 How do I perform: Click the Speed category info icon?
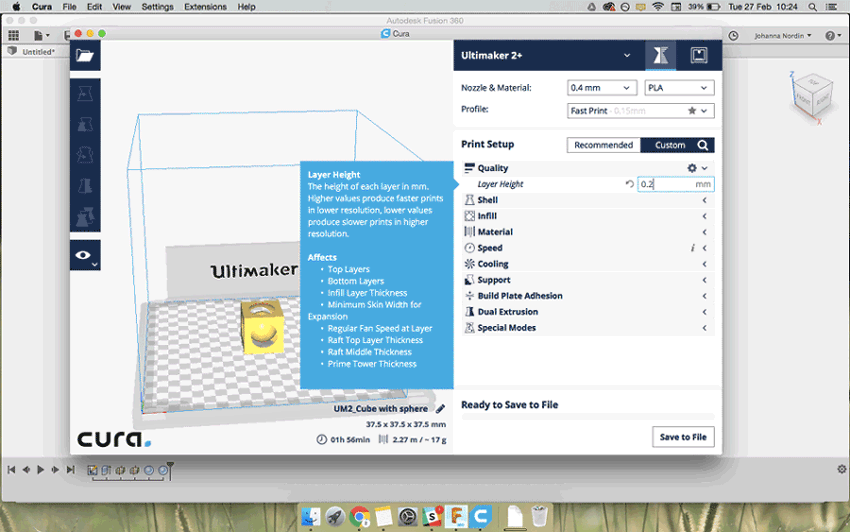(692, 248)
